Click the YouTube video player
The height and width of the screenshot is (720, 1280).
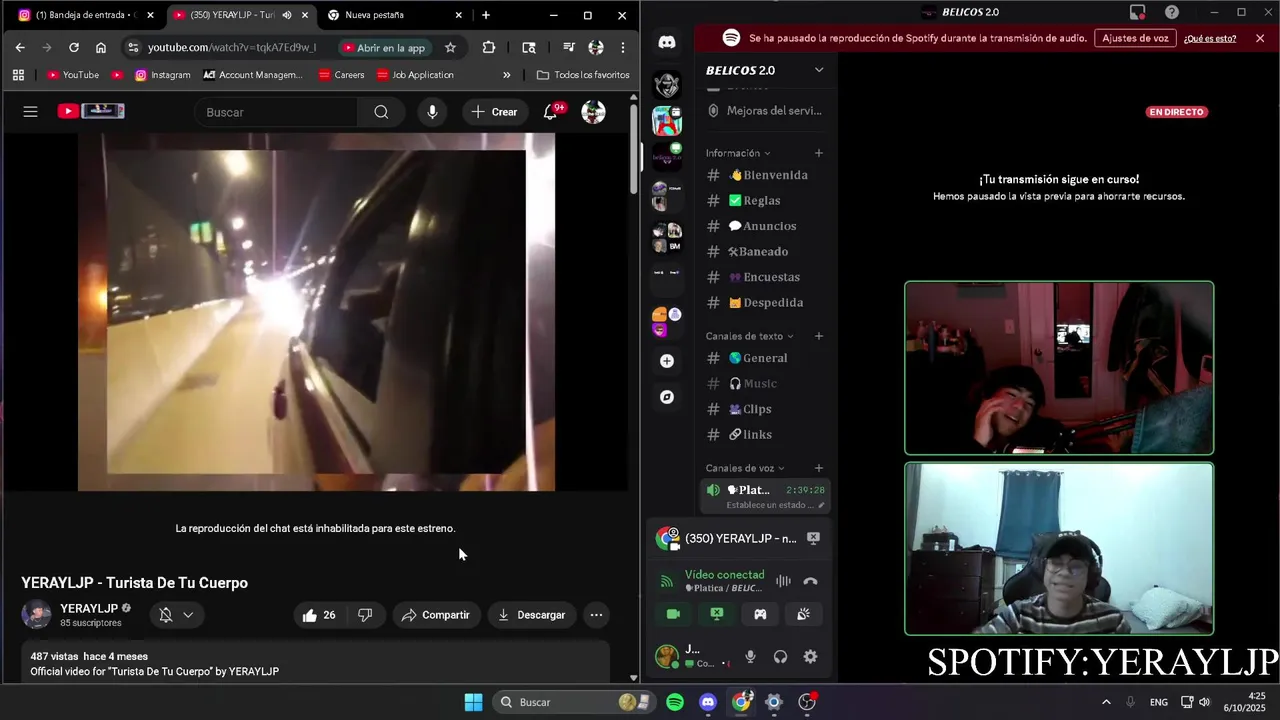click(x=316, y=312)
